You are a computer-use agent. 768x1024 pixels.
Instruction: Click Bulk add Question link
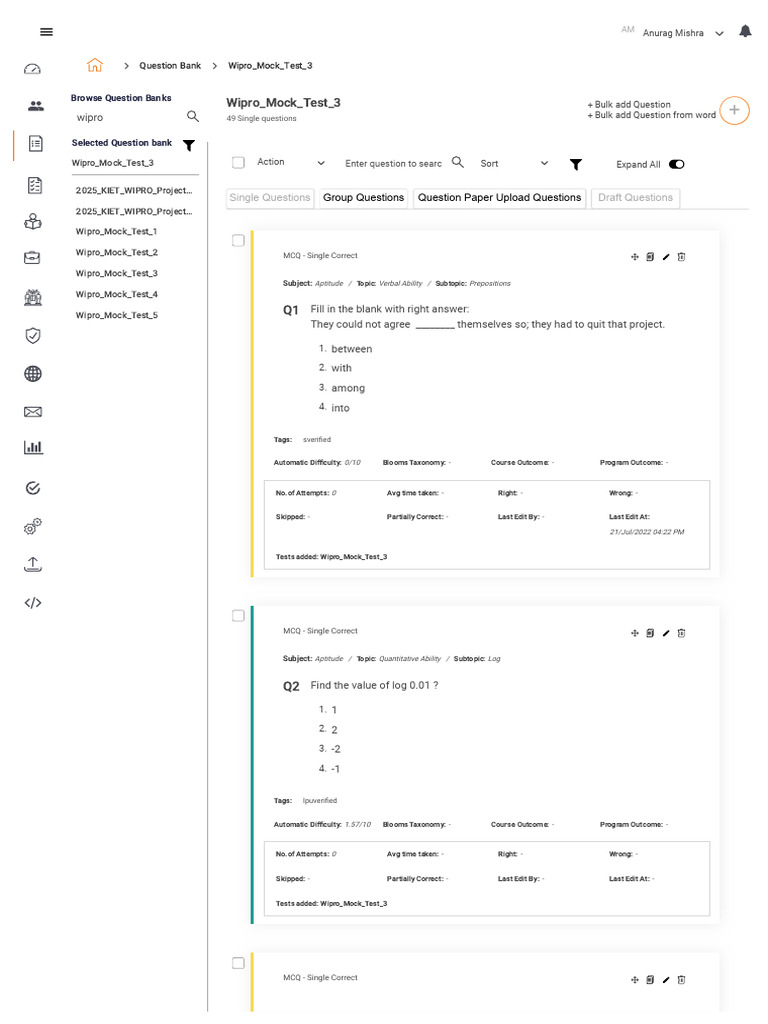[x=629, y=104]
